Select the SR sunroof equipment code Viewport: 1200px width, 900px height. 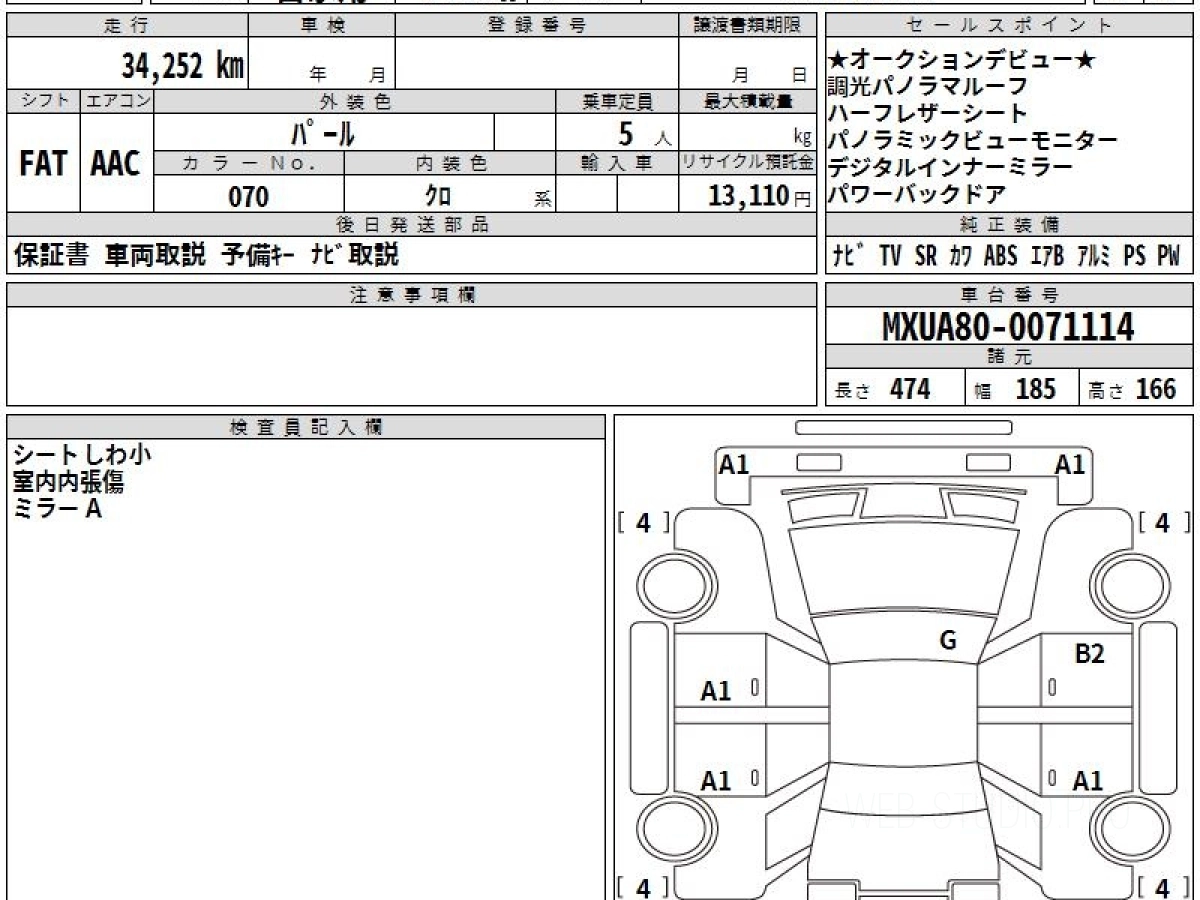[x=926, y=256]
